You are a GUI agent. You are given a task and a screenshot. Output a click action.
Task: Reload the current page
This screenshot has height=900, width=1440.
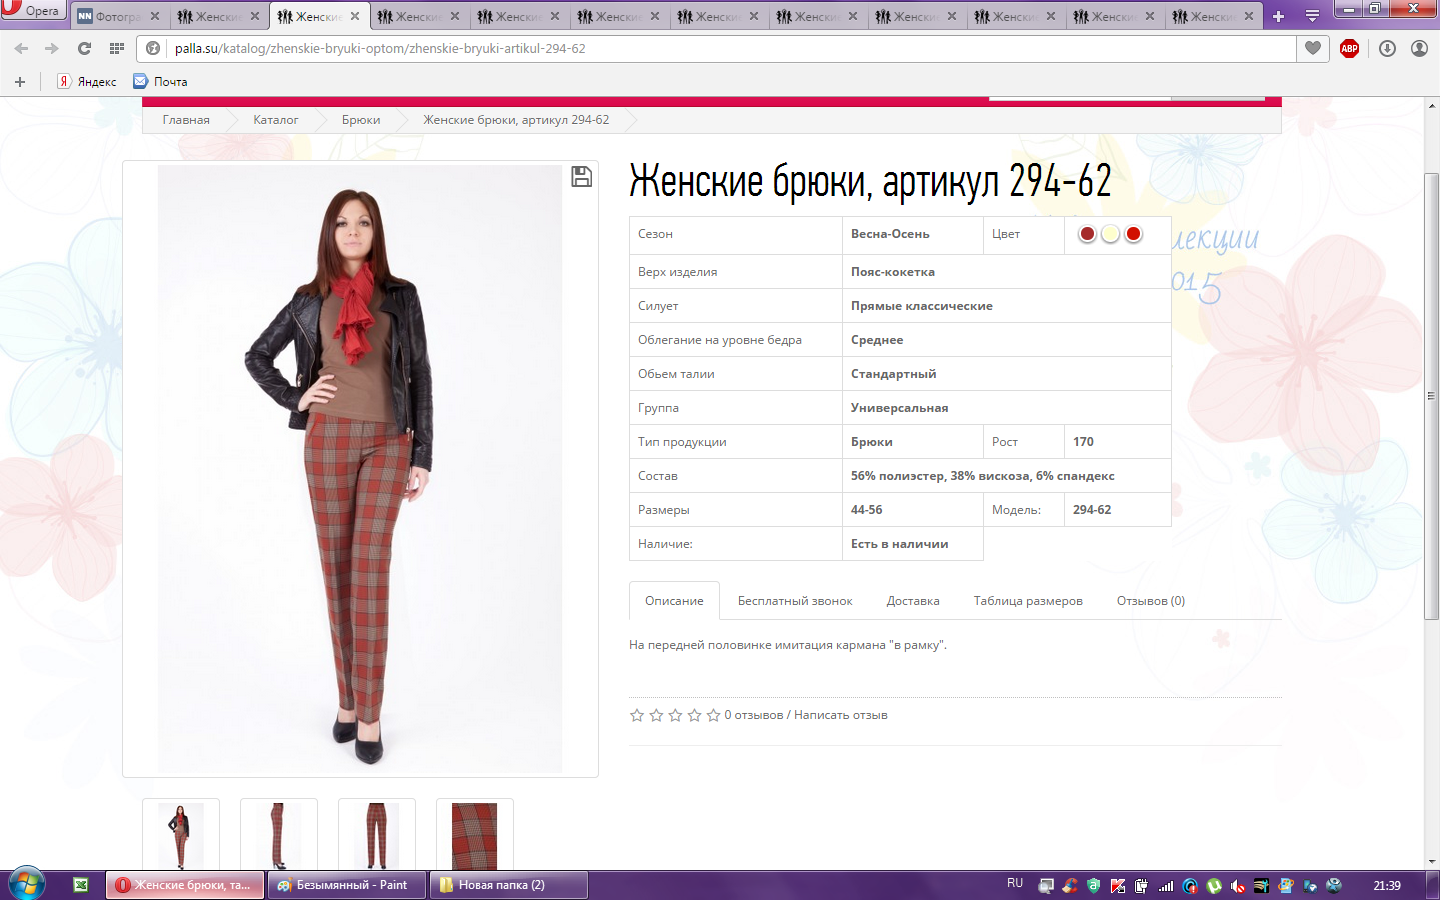pos(84,48)
